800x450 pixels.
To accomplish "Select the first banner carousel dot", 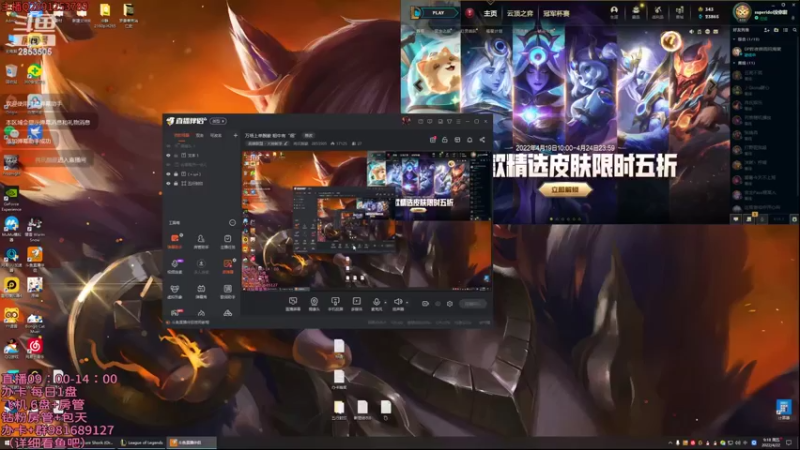I will 552,219.
